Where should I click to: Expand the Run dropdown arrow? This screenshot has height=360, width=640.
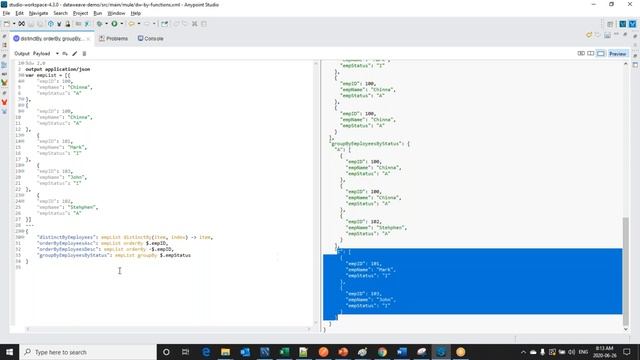(122, 24)
